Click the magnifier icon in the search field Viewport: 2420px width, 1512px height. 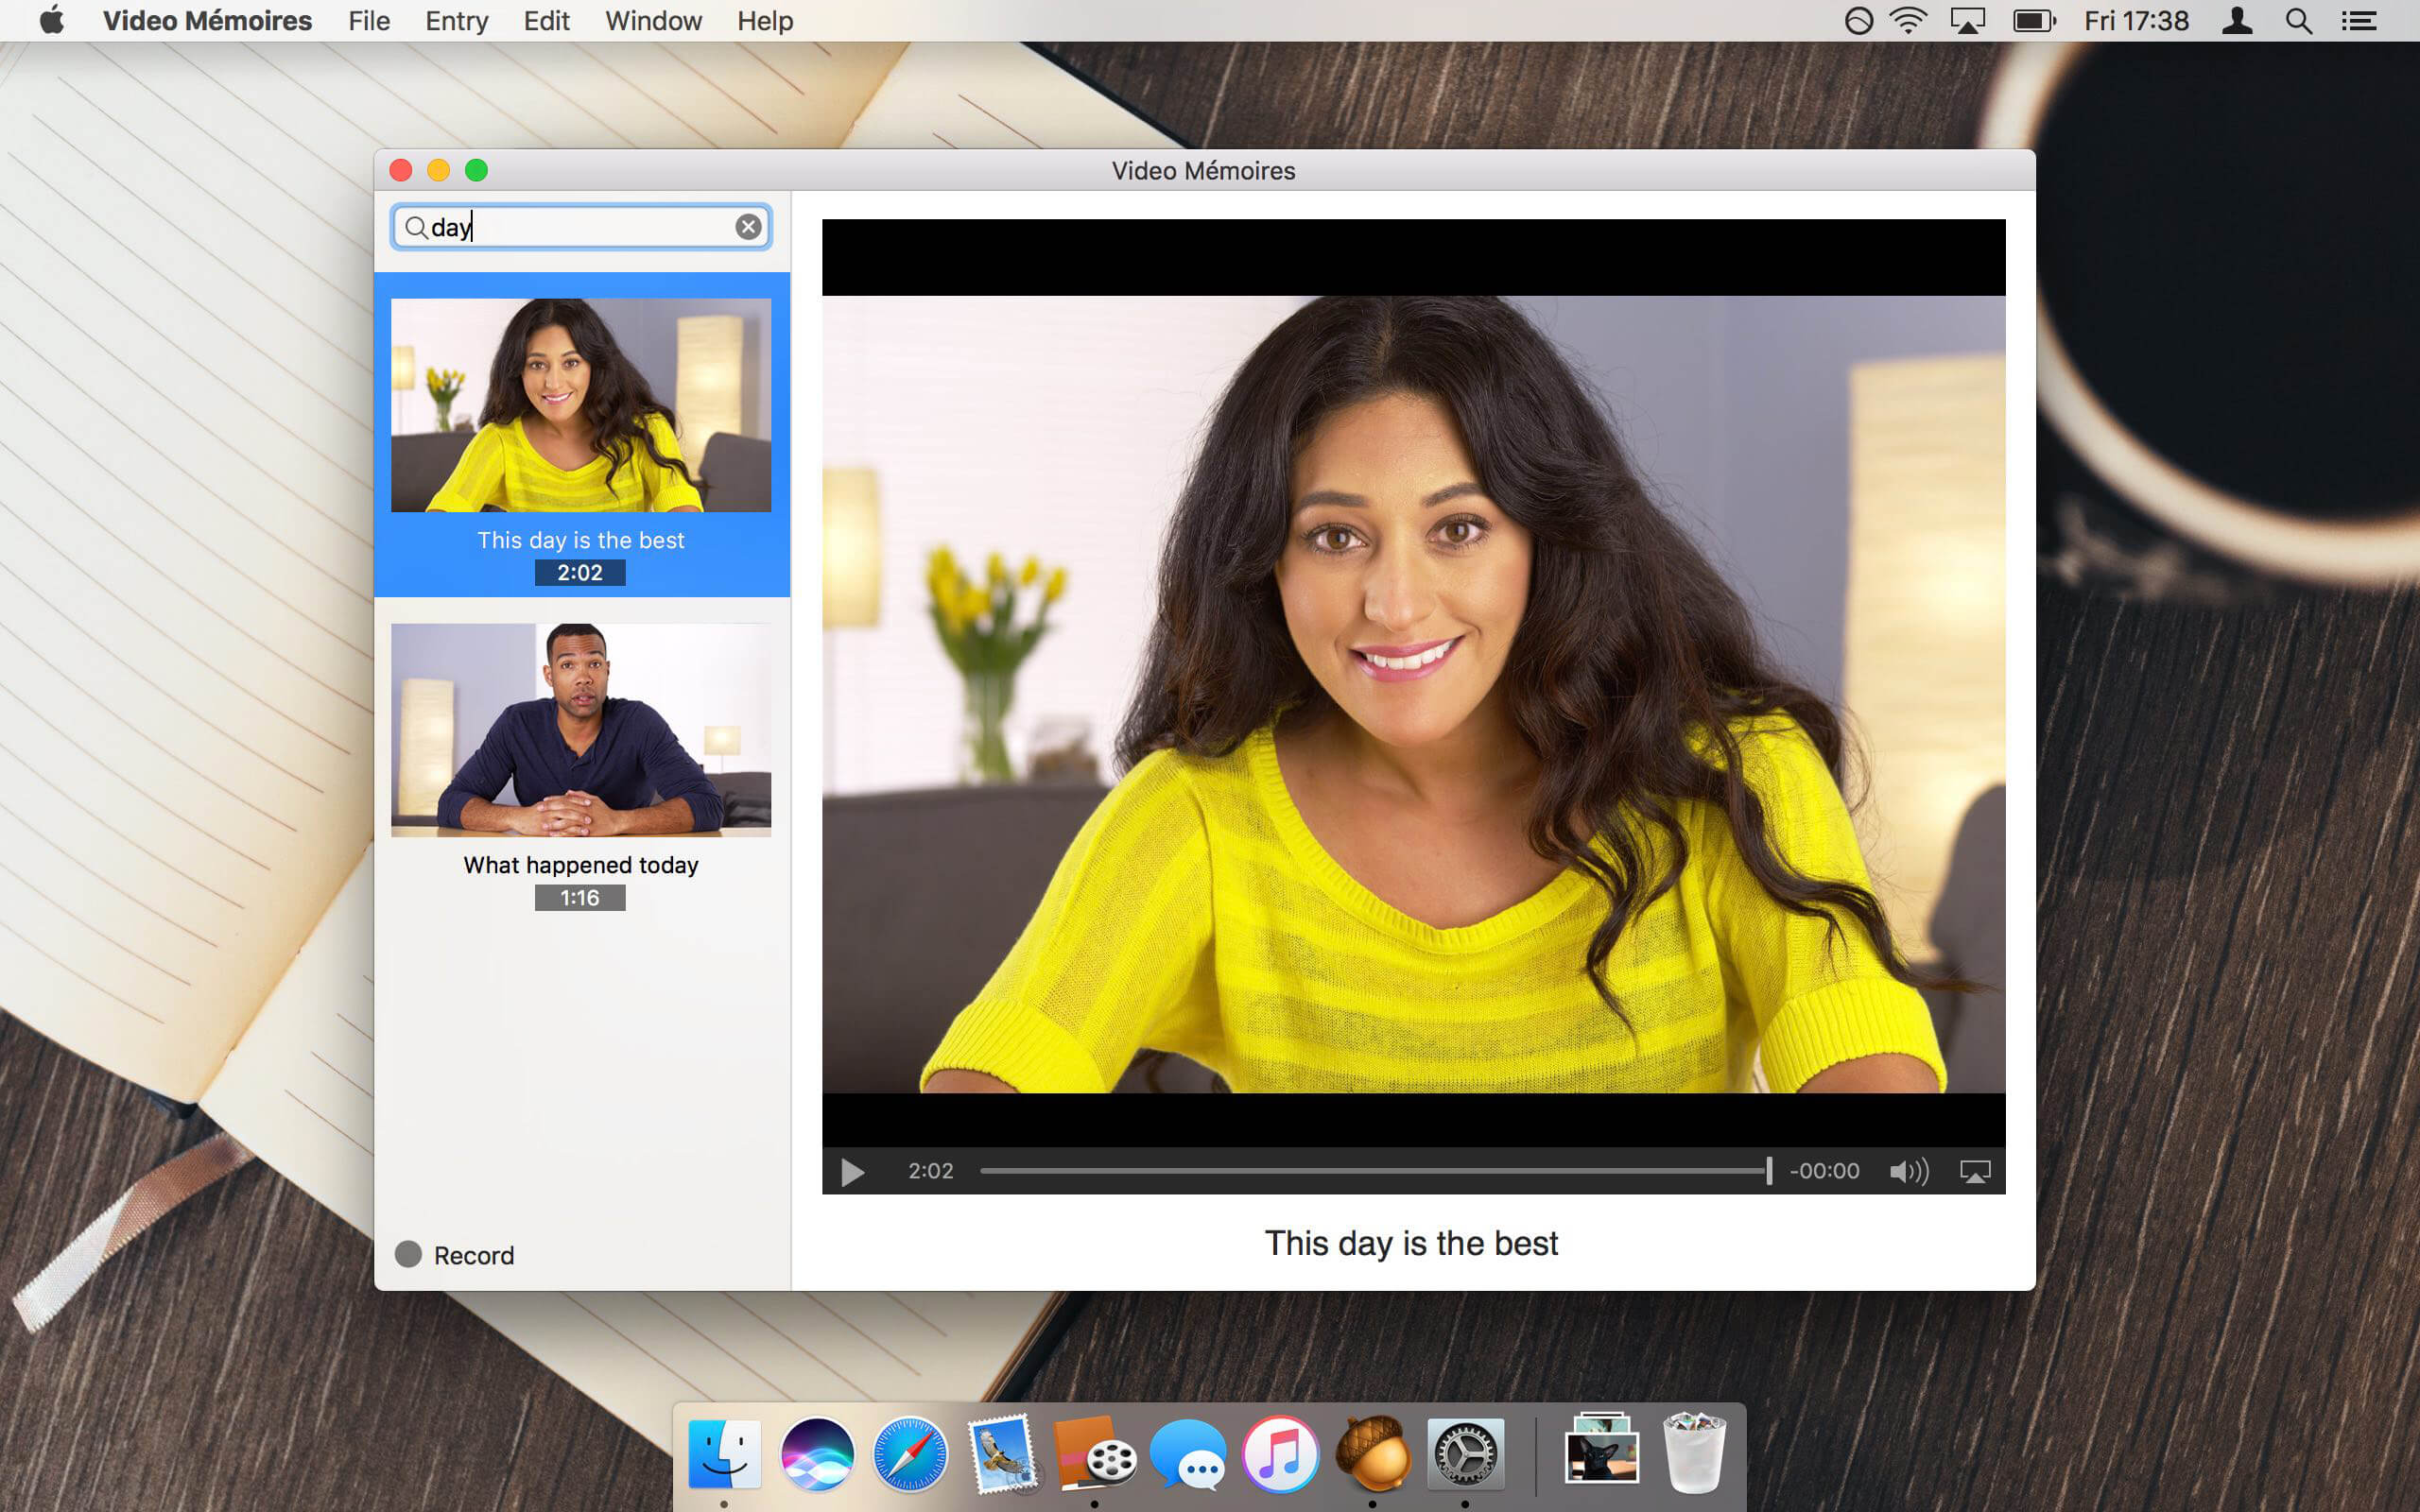416,227
